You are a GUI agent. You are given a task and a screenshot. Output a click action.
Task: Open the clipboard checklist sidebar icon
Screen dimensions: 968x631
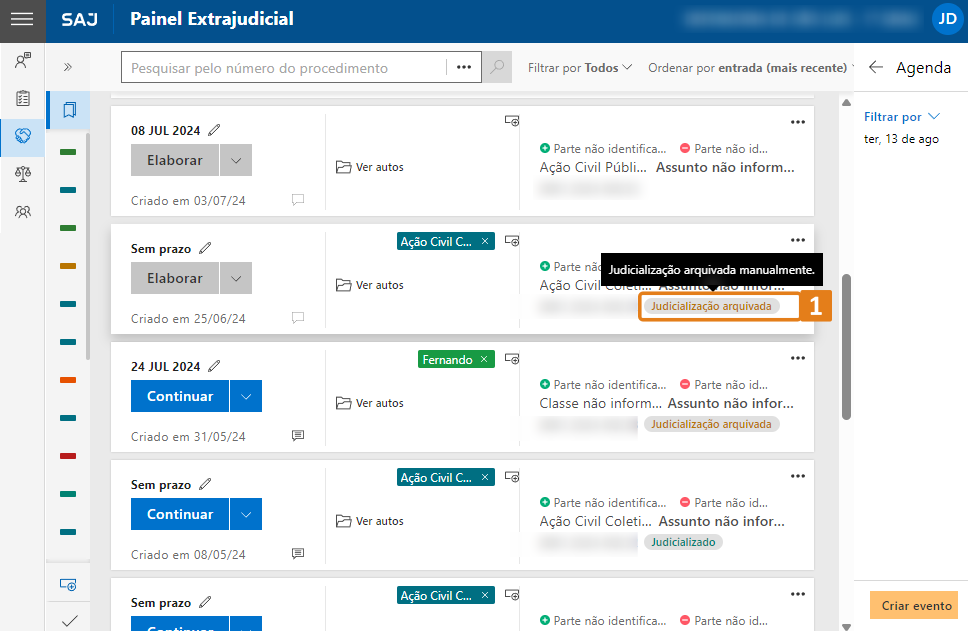[x=23, y=98]
